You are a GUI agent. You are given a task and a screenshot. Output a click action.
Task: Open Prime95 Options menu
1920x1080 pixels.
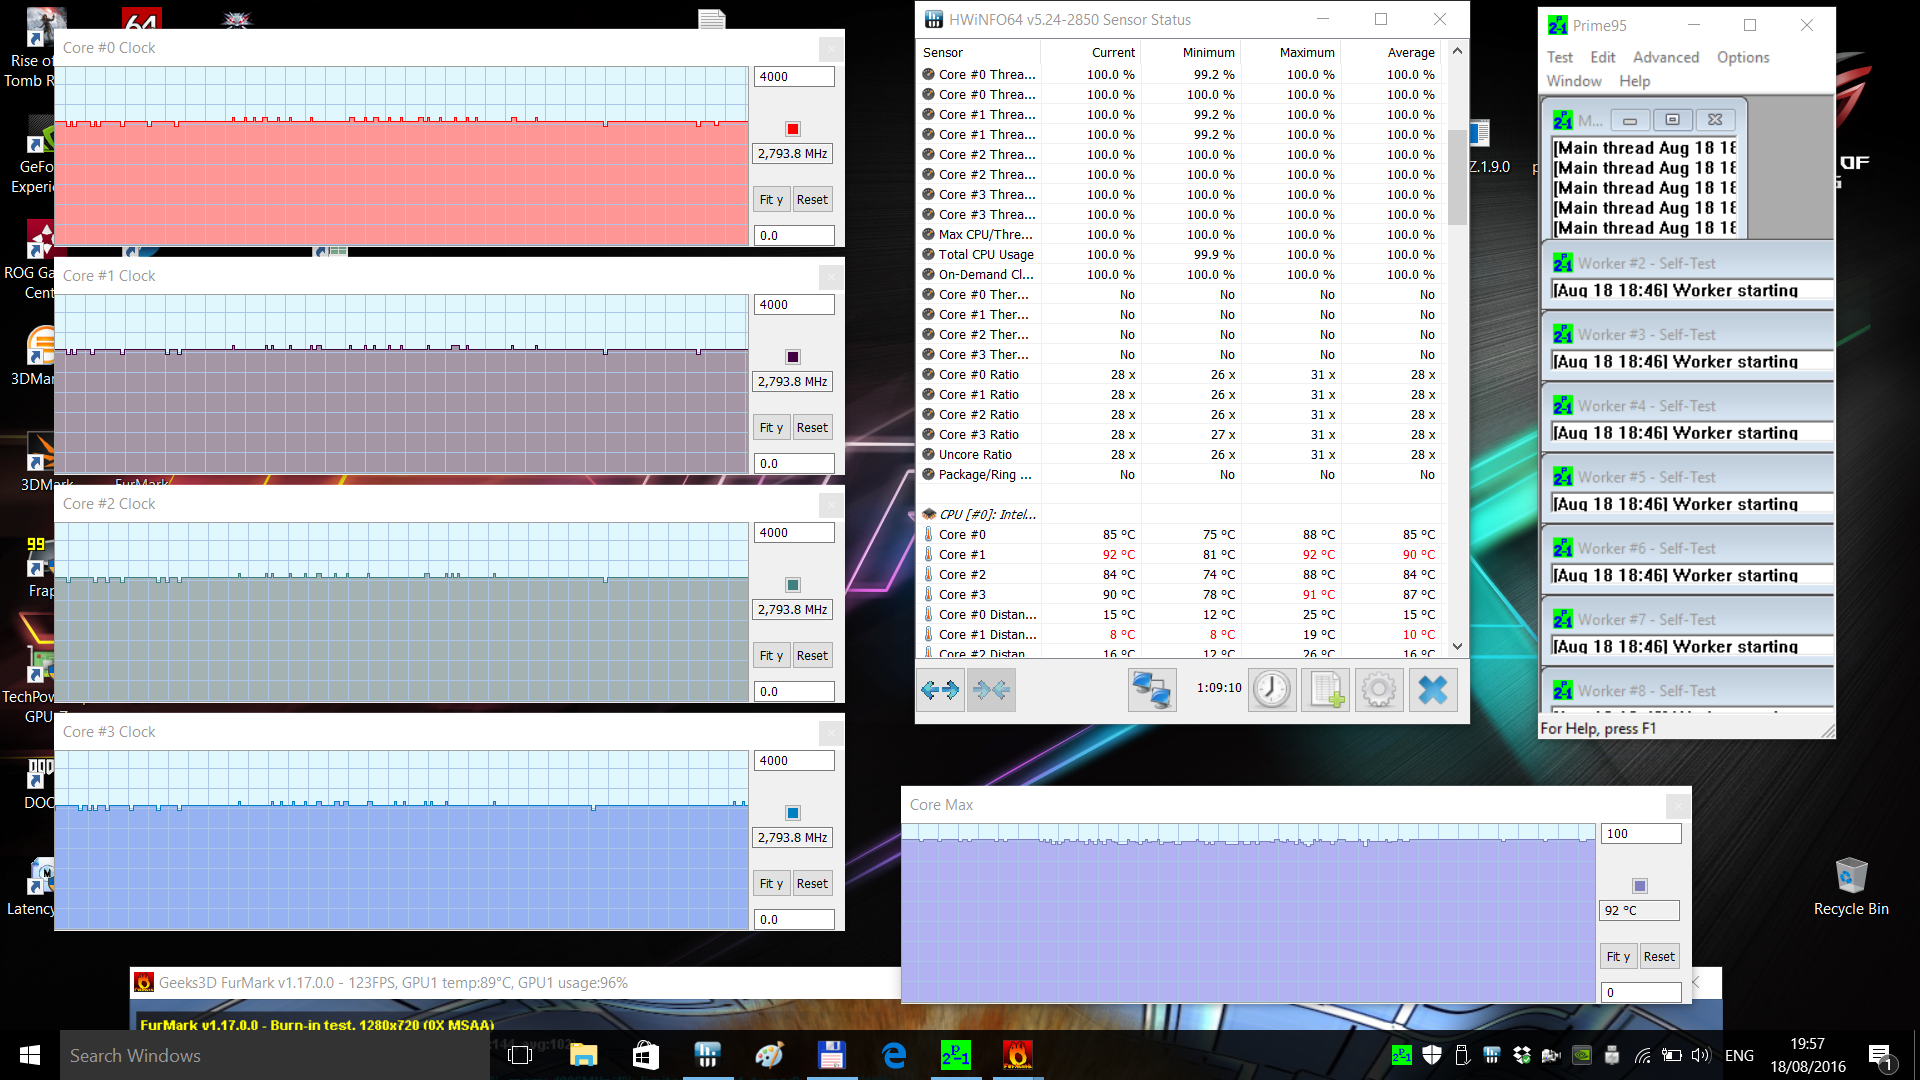[1742, 57]
